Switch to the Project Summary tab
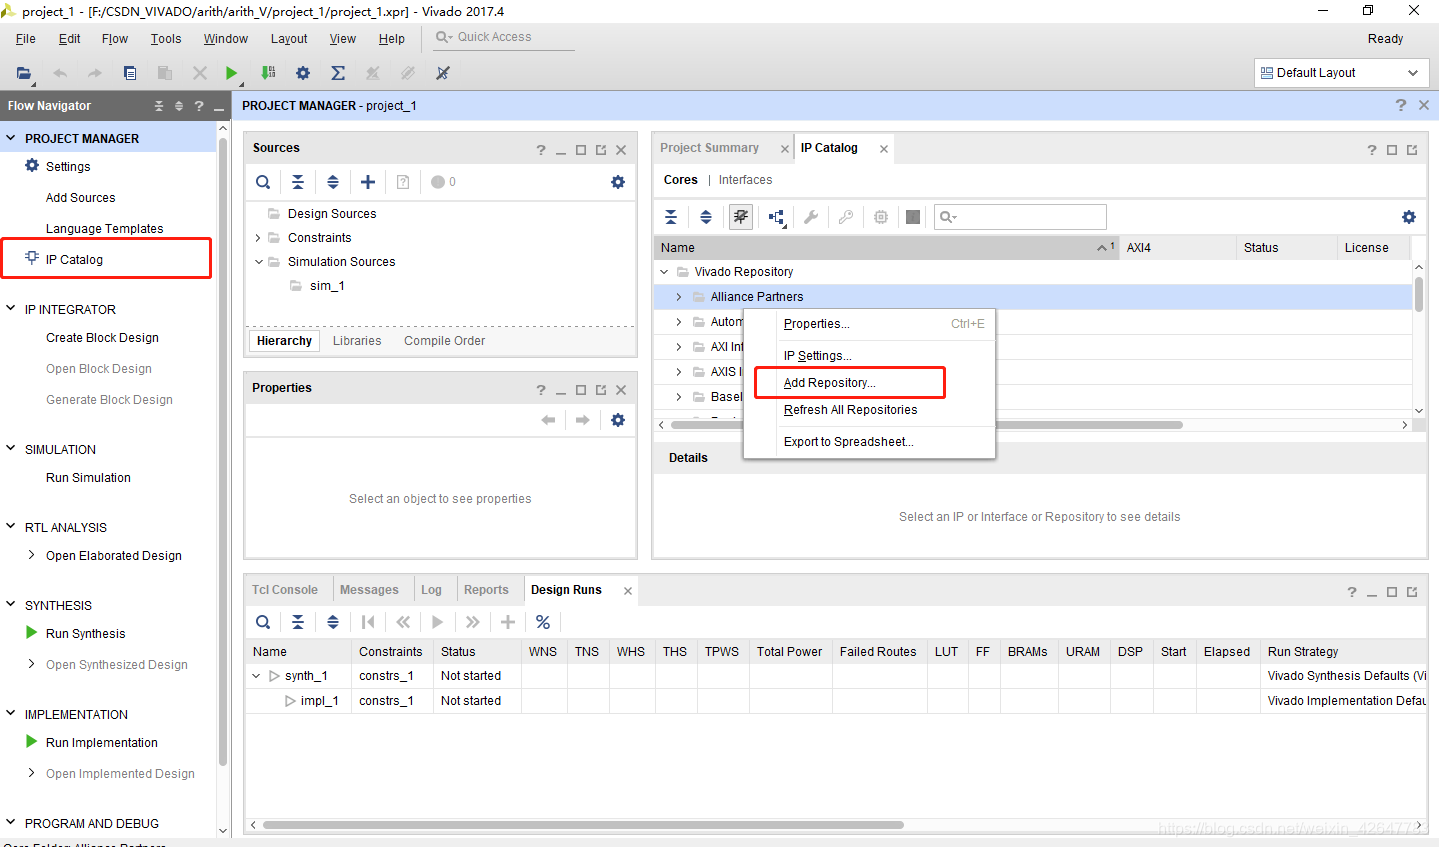 pyautogui.click(x=709, y=148)
